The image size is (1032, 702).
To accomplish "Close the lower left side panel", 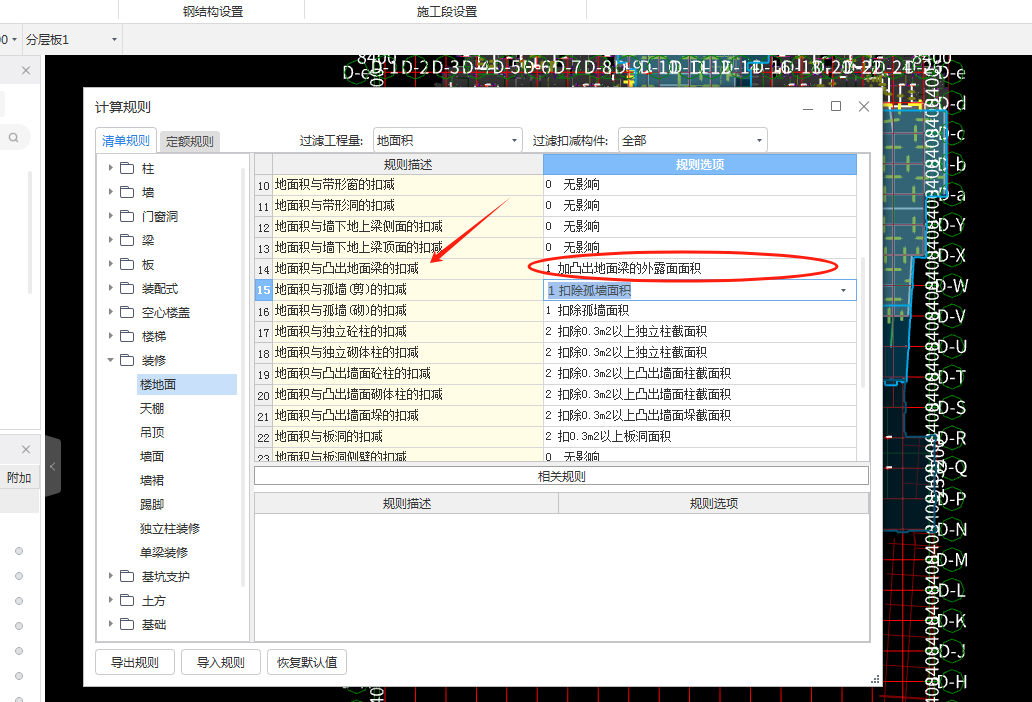I will [x=26, y=449].
